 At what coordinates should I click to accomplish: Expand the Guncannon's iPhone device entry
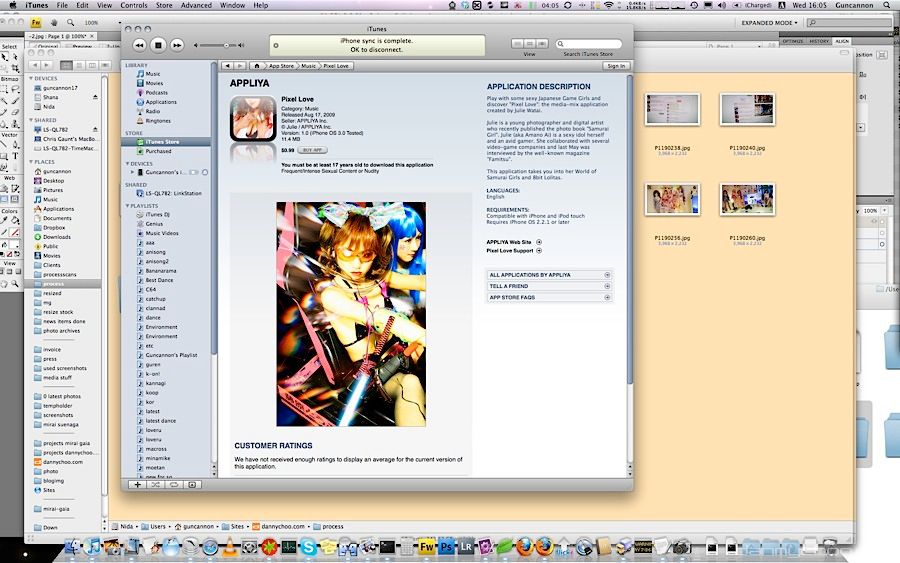pyautogui.click(x=132, y=172)
